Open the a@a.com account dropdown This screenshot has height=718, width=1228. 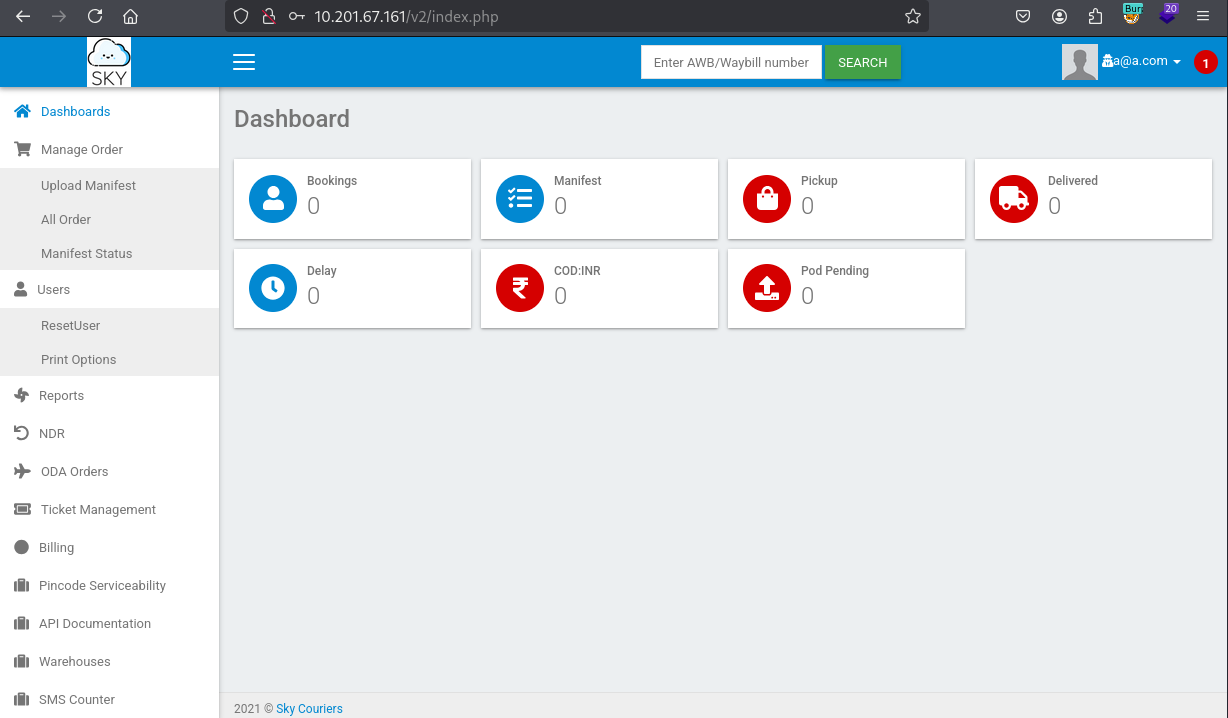tap(1141, 61)
